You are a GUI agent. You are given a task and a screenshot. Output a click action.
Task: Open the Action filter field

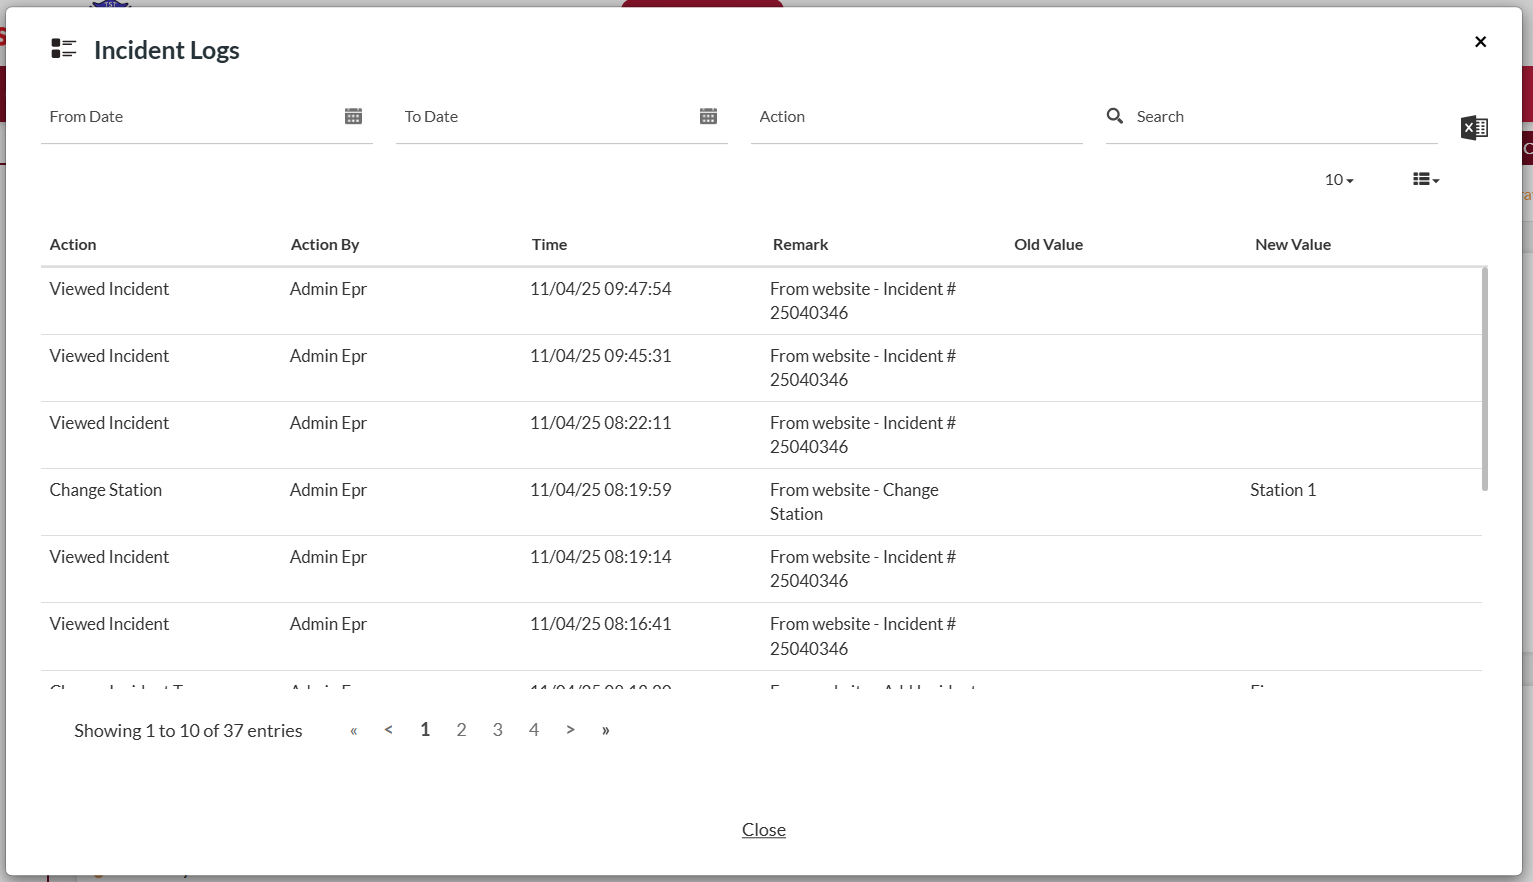pyautogui.click(x=915, y=117)
